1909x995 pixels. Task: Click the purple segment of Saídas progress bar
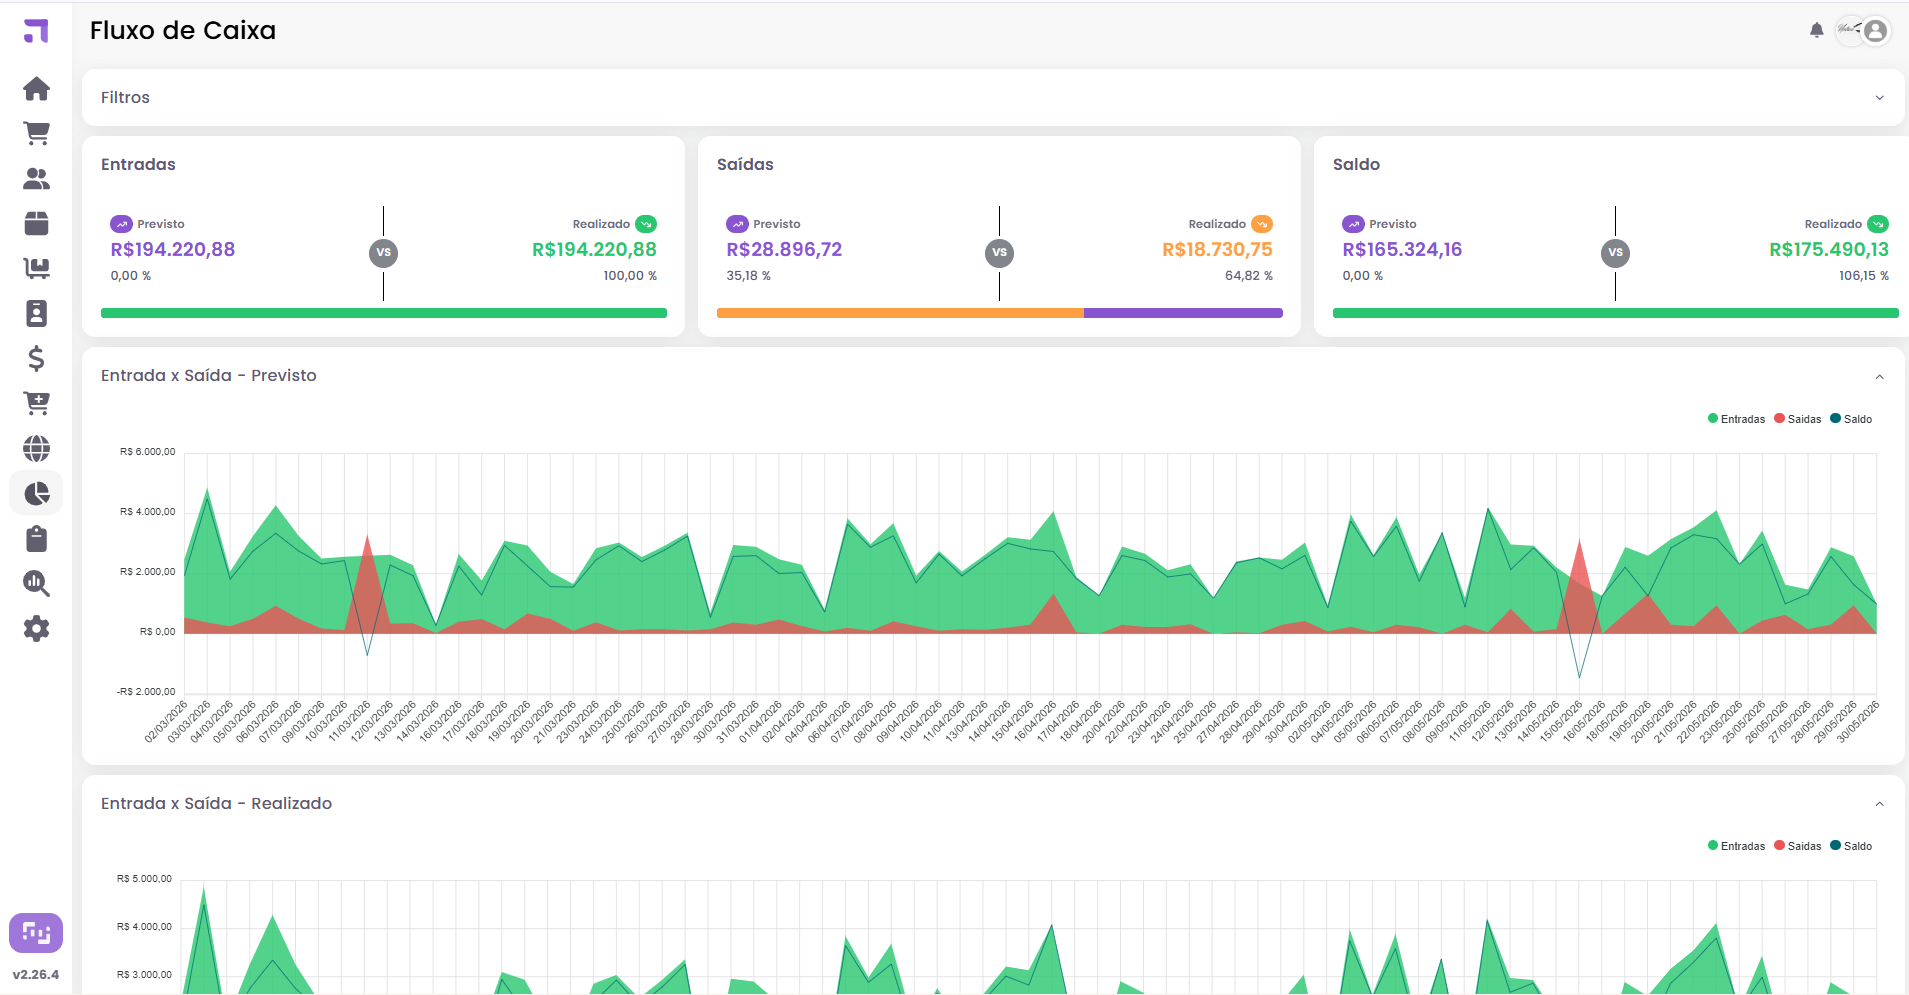point(1183,313)
